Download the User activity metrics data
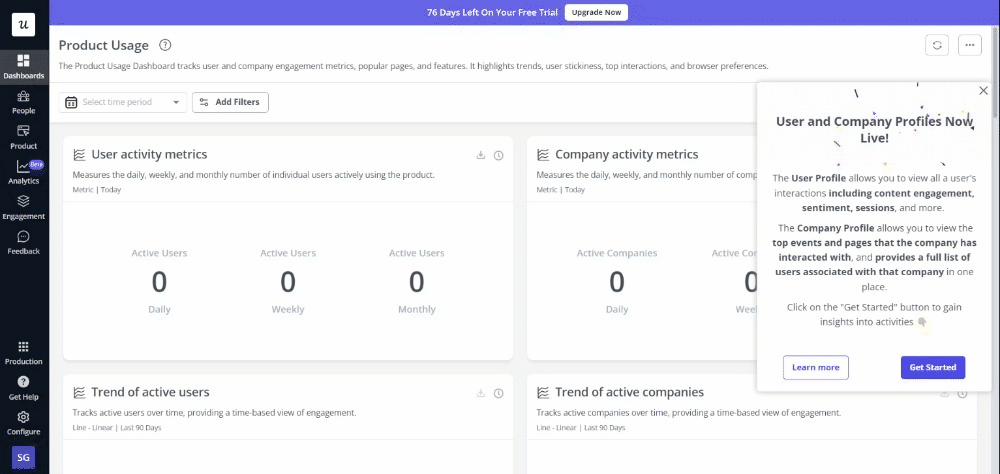Viewport: 1000px width, 474px height. click(481, 155)
